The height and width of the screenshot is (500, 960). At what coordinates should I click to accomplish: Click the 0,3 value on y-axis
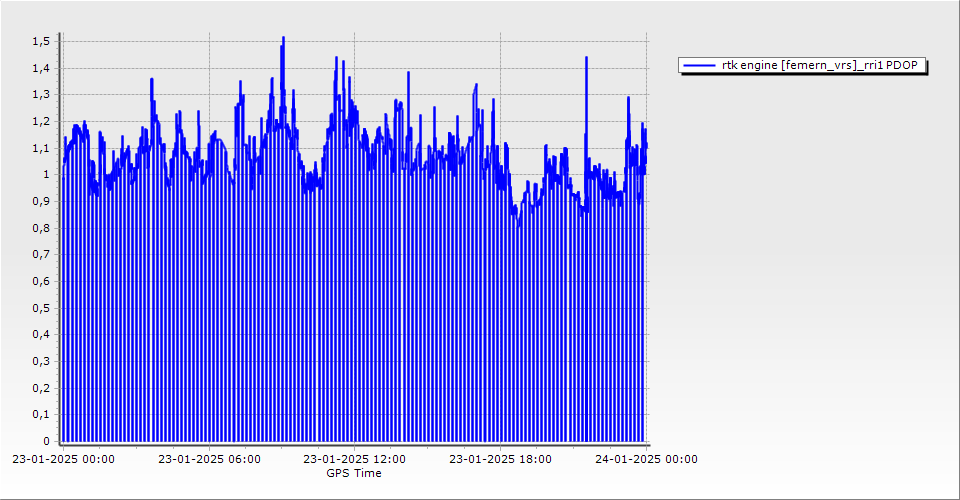point(40,361)
